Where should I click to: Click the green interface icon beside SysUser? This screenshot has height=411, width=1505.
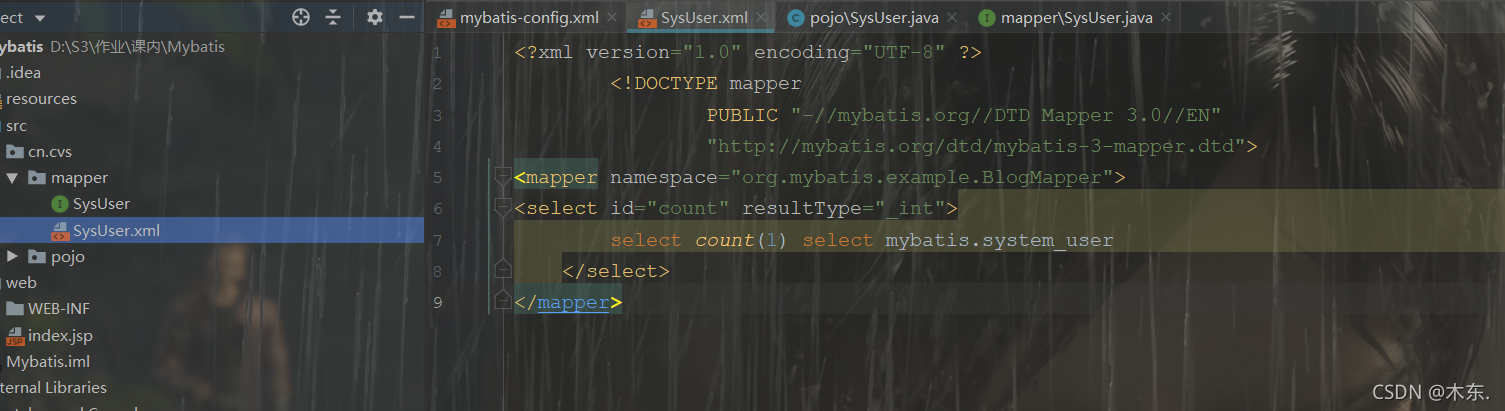point(59,204)
